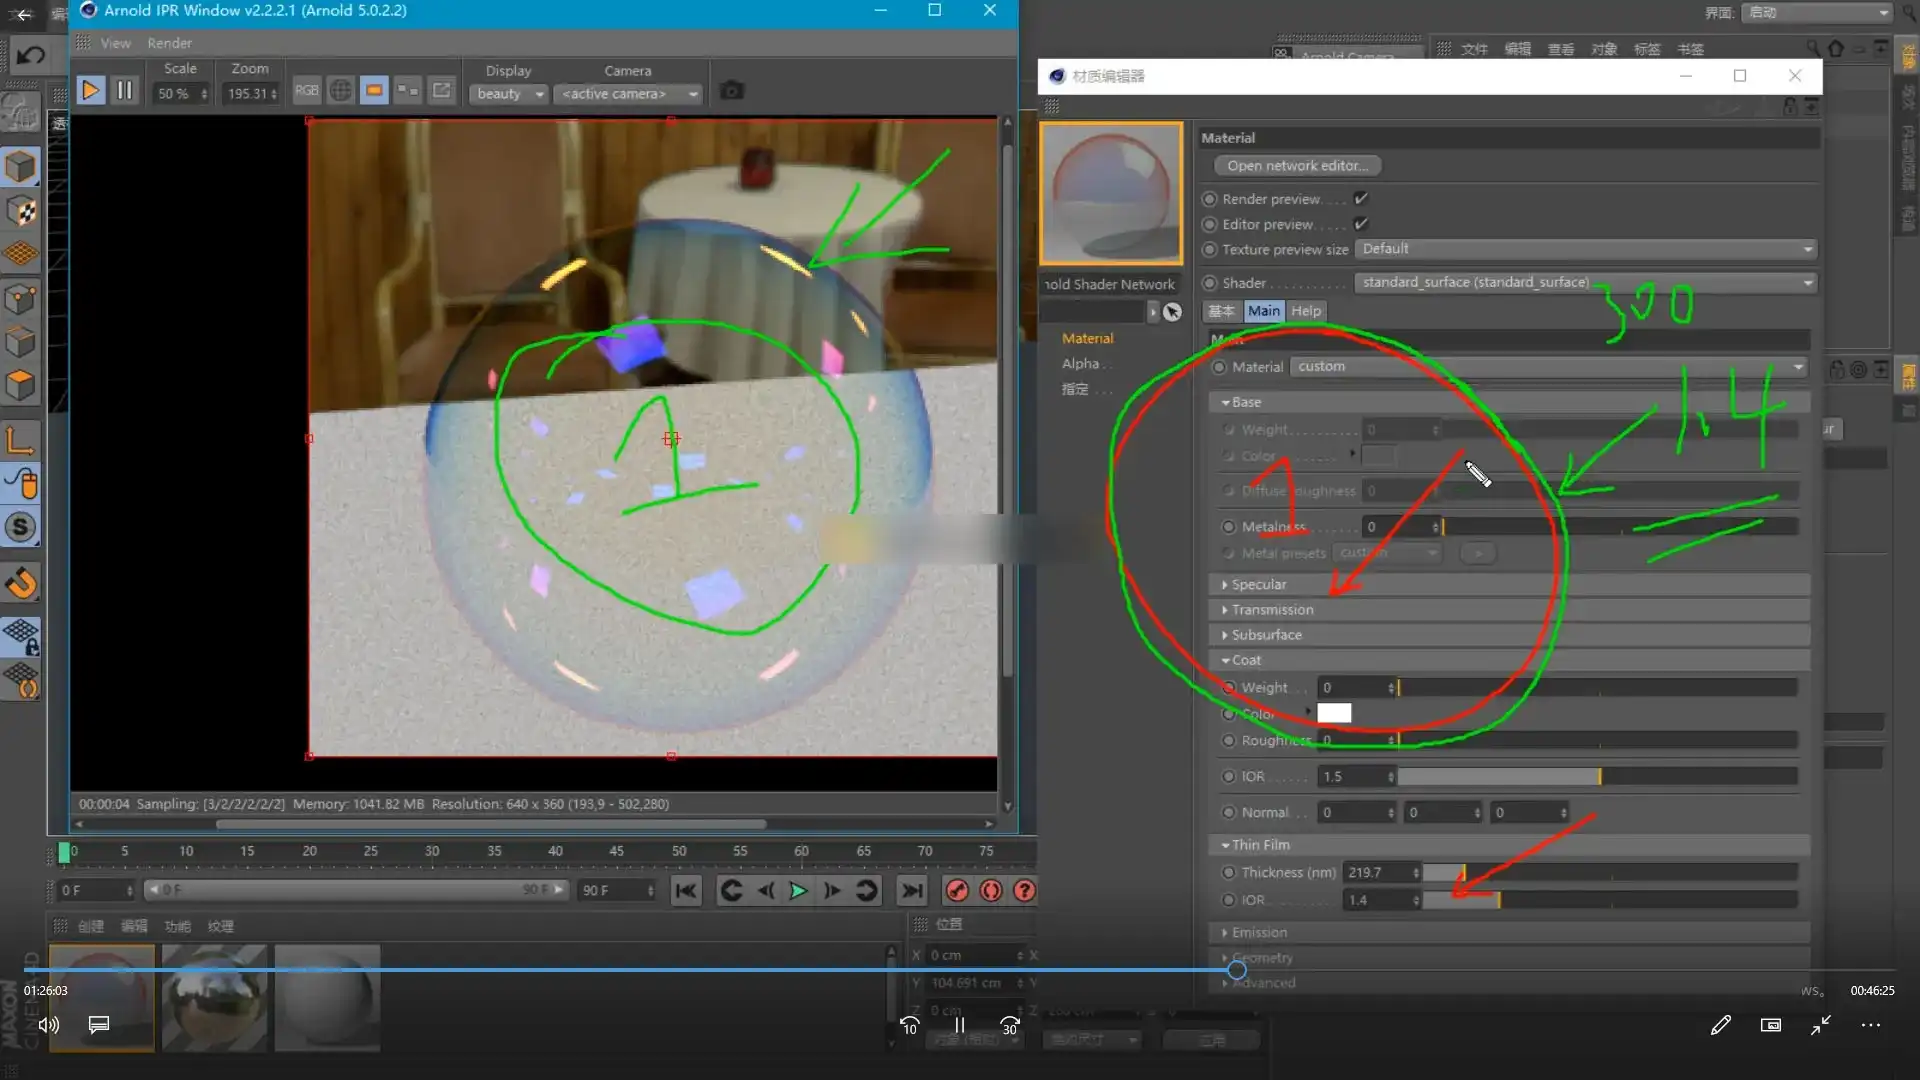Image resolution: width=1920 pixels, height=1080 pixels.
Task: Click the IPR snapshot camera icon
Action: point(732,91)
